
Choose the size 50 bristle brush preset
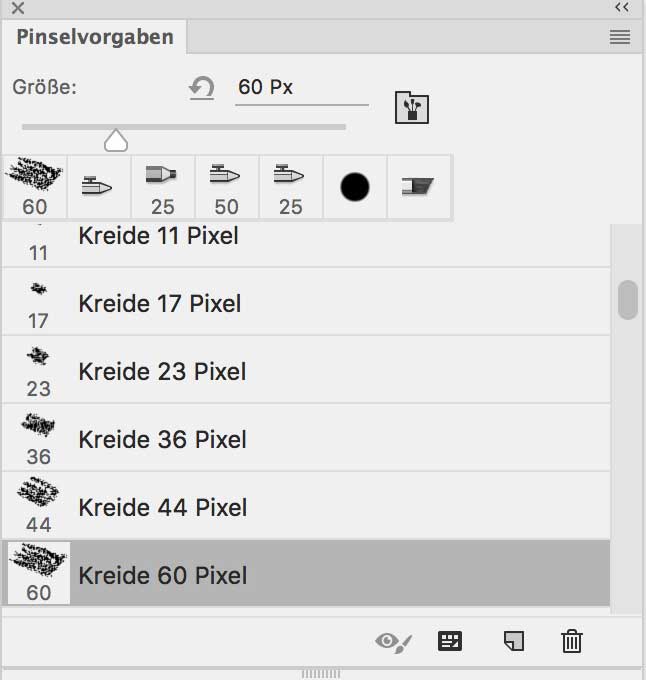click(227, 186)
